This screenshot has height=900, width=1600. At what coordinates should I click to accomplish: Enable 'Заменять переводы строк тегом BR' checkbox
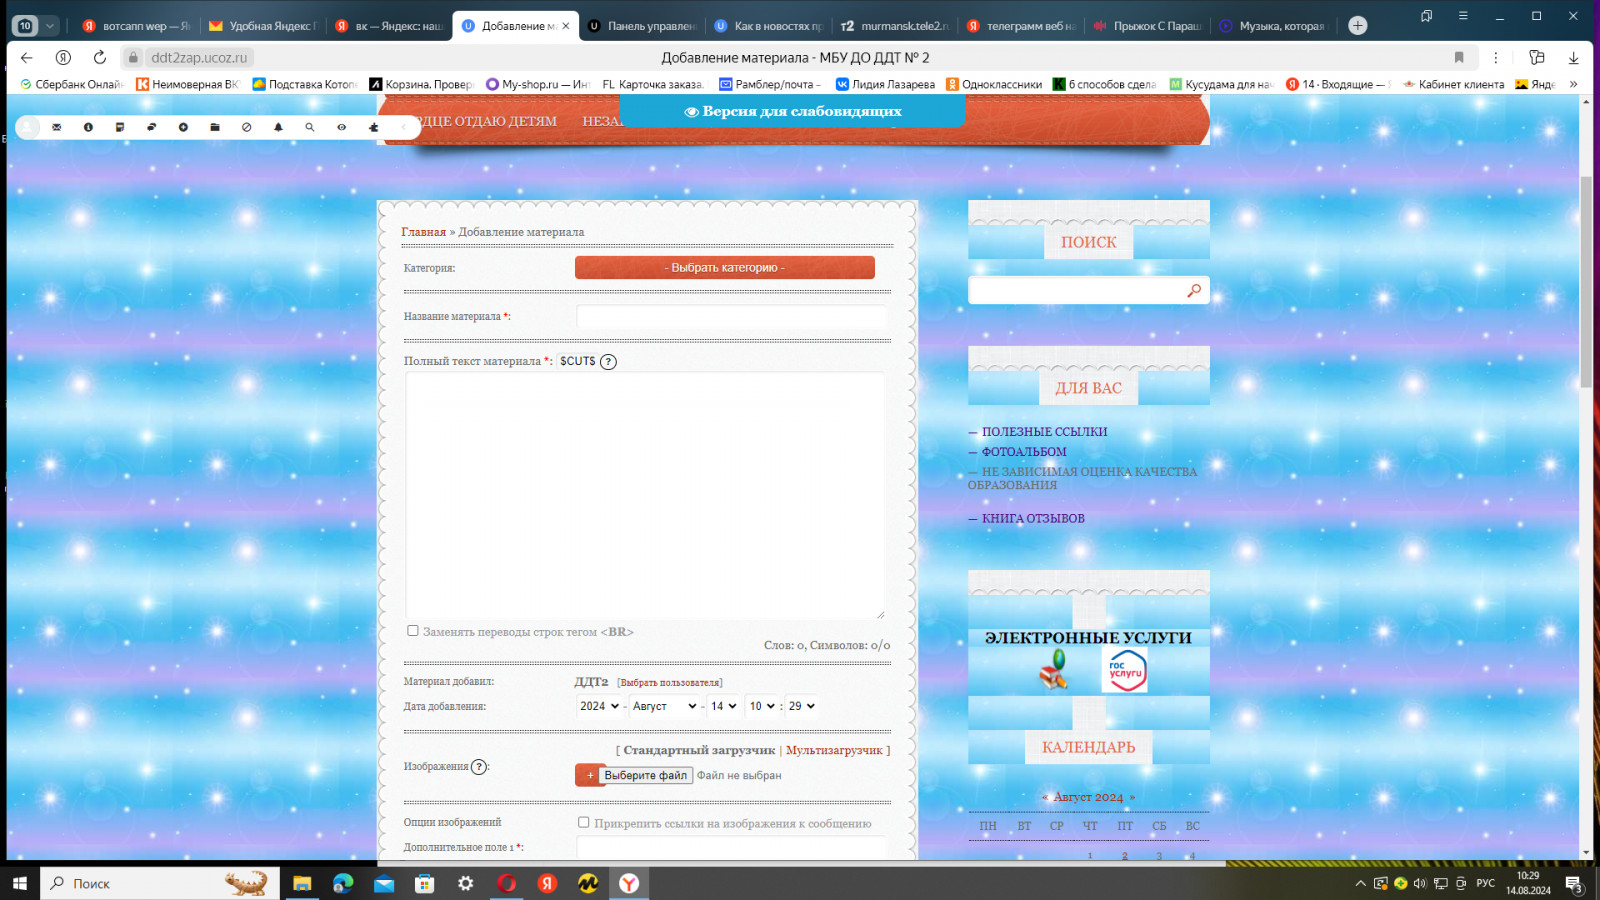413,631
